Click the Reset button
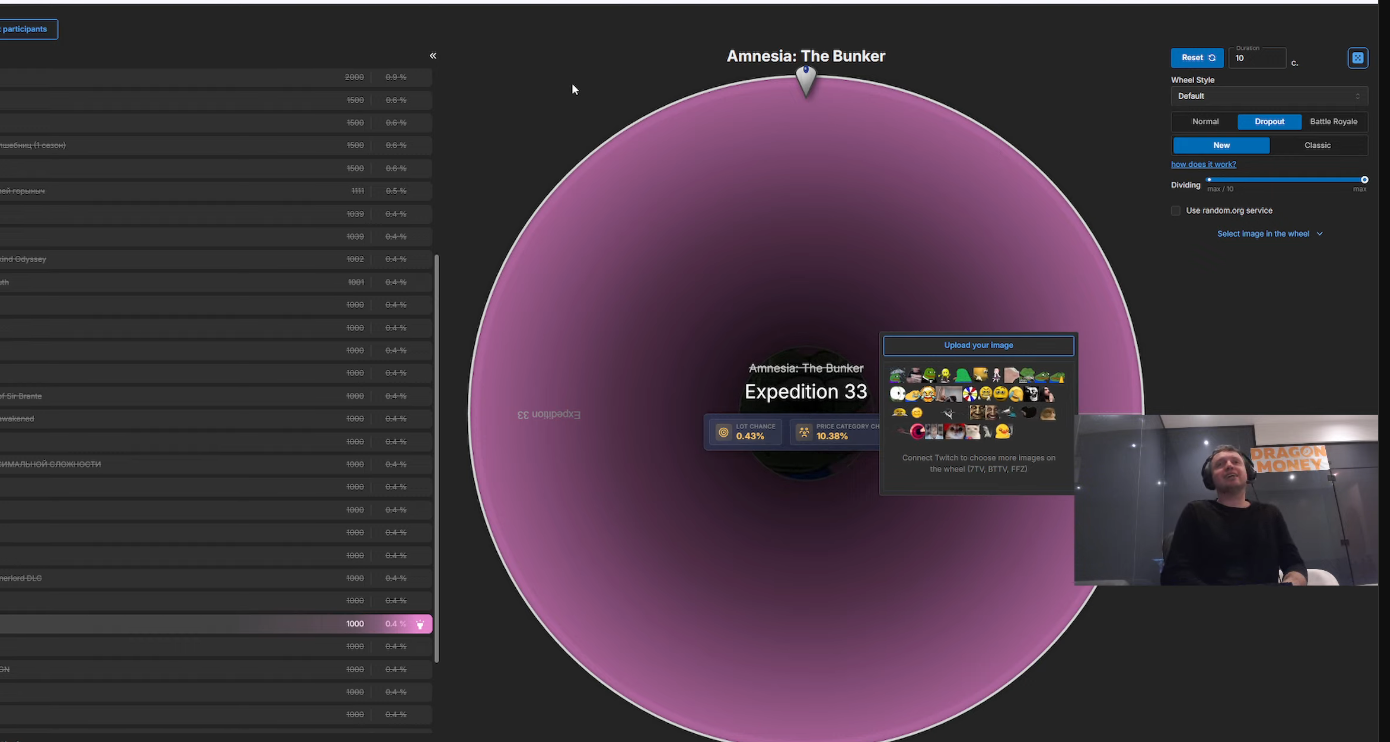 [1197, 58]
